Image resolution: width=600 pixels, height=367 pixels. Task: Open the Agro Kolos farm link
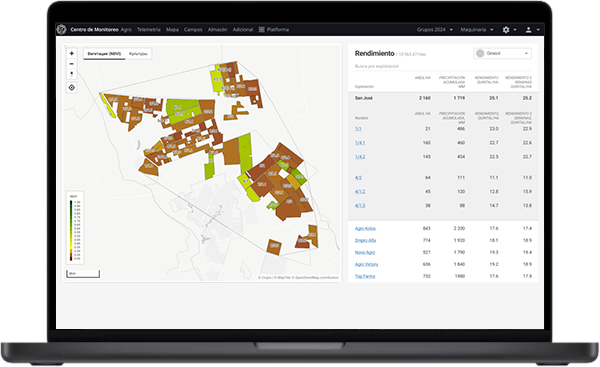pos(365,228)
